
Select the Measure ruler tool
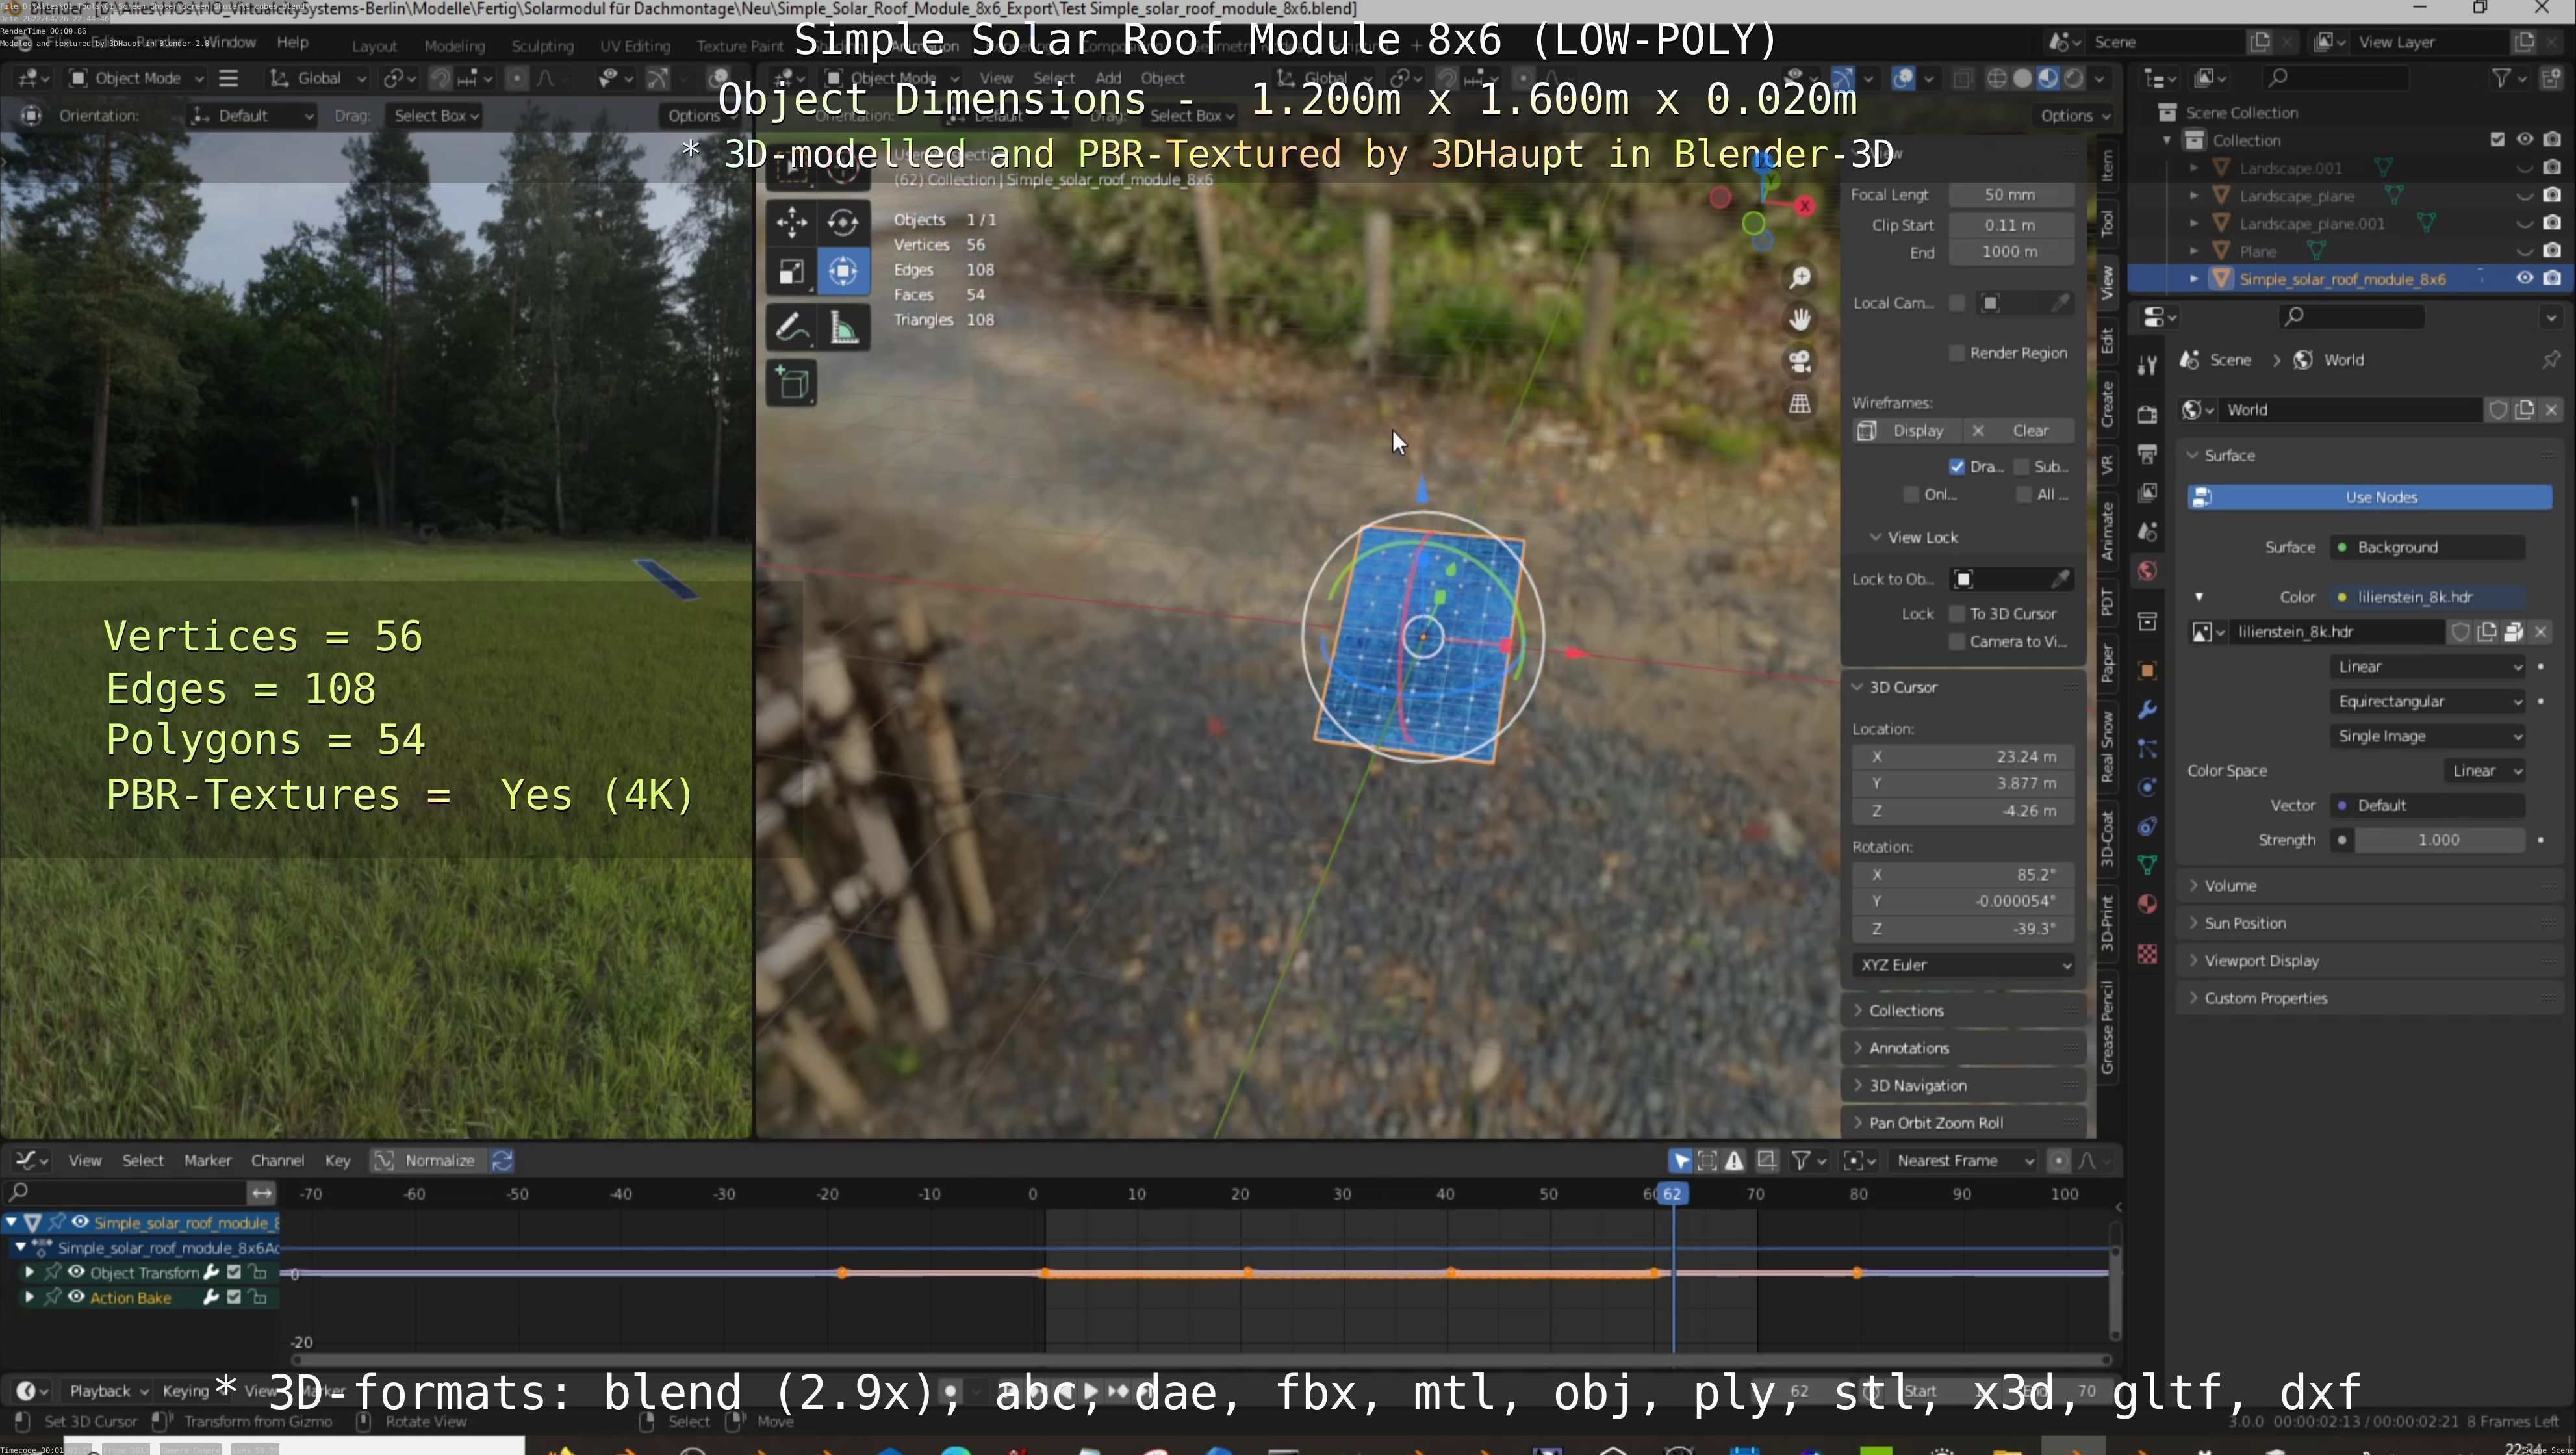pos(844,328)
